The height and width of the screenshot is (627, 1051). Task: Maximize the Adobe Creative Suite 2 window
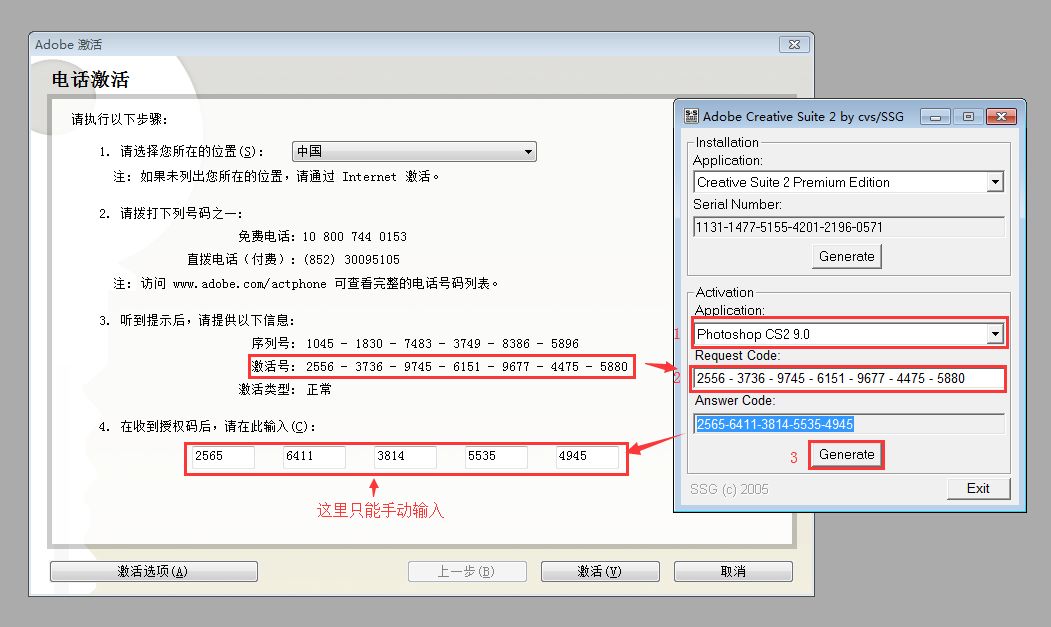[966, 116]
